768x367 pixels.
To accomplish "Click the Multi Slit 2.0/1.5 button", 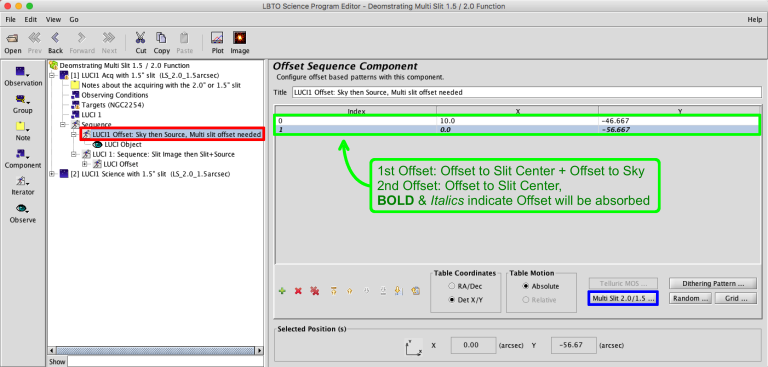I will (x=623, y=298).
